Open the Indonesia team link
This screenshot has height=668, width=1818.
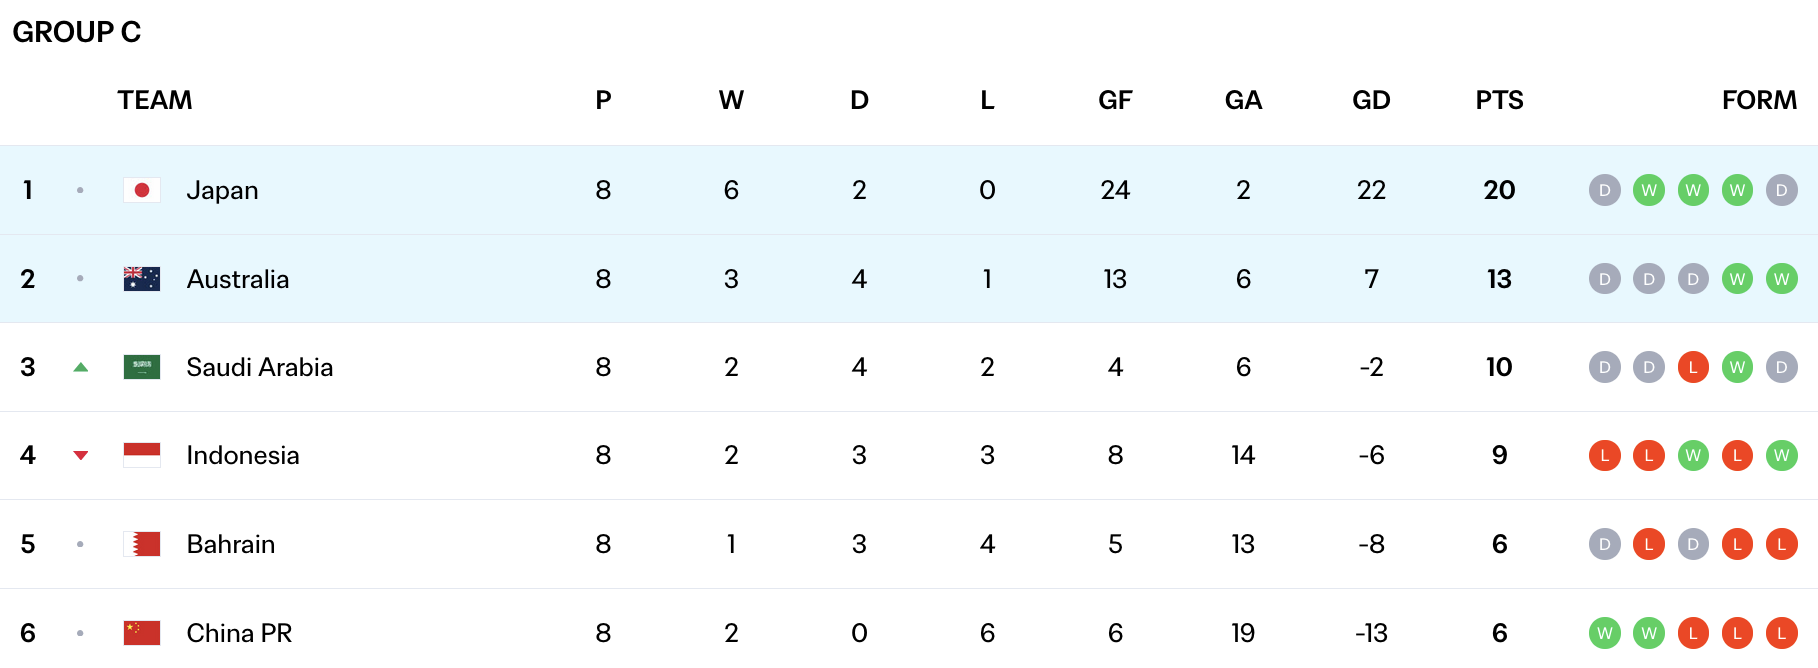[x=243, y=455]
